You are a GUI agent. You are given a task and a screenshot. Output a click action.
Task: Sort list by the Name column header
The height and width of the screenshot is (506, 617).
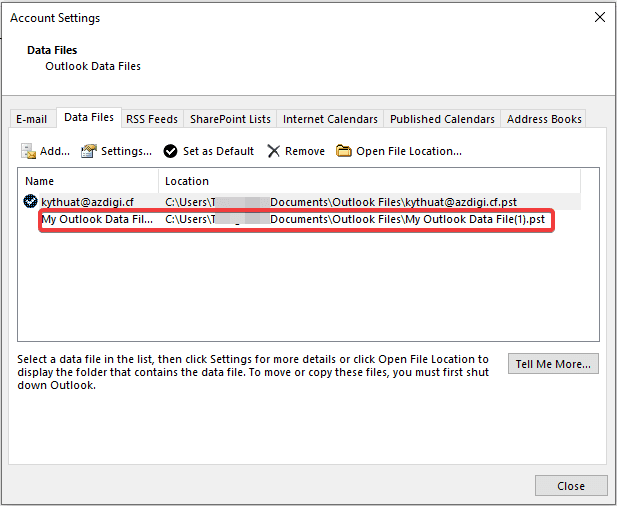[90, 181]
